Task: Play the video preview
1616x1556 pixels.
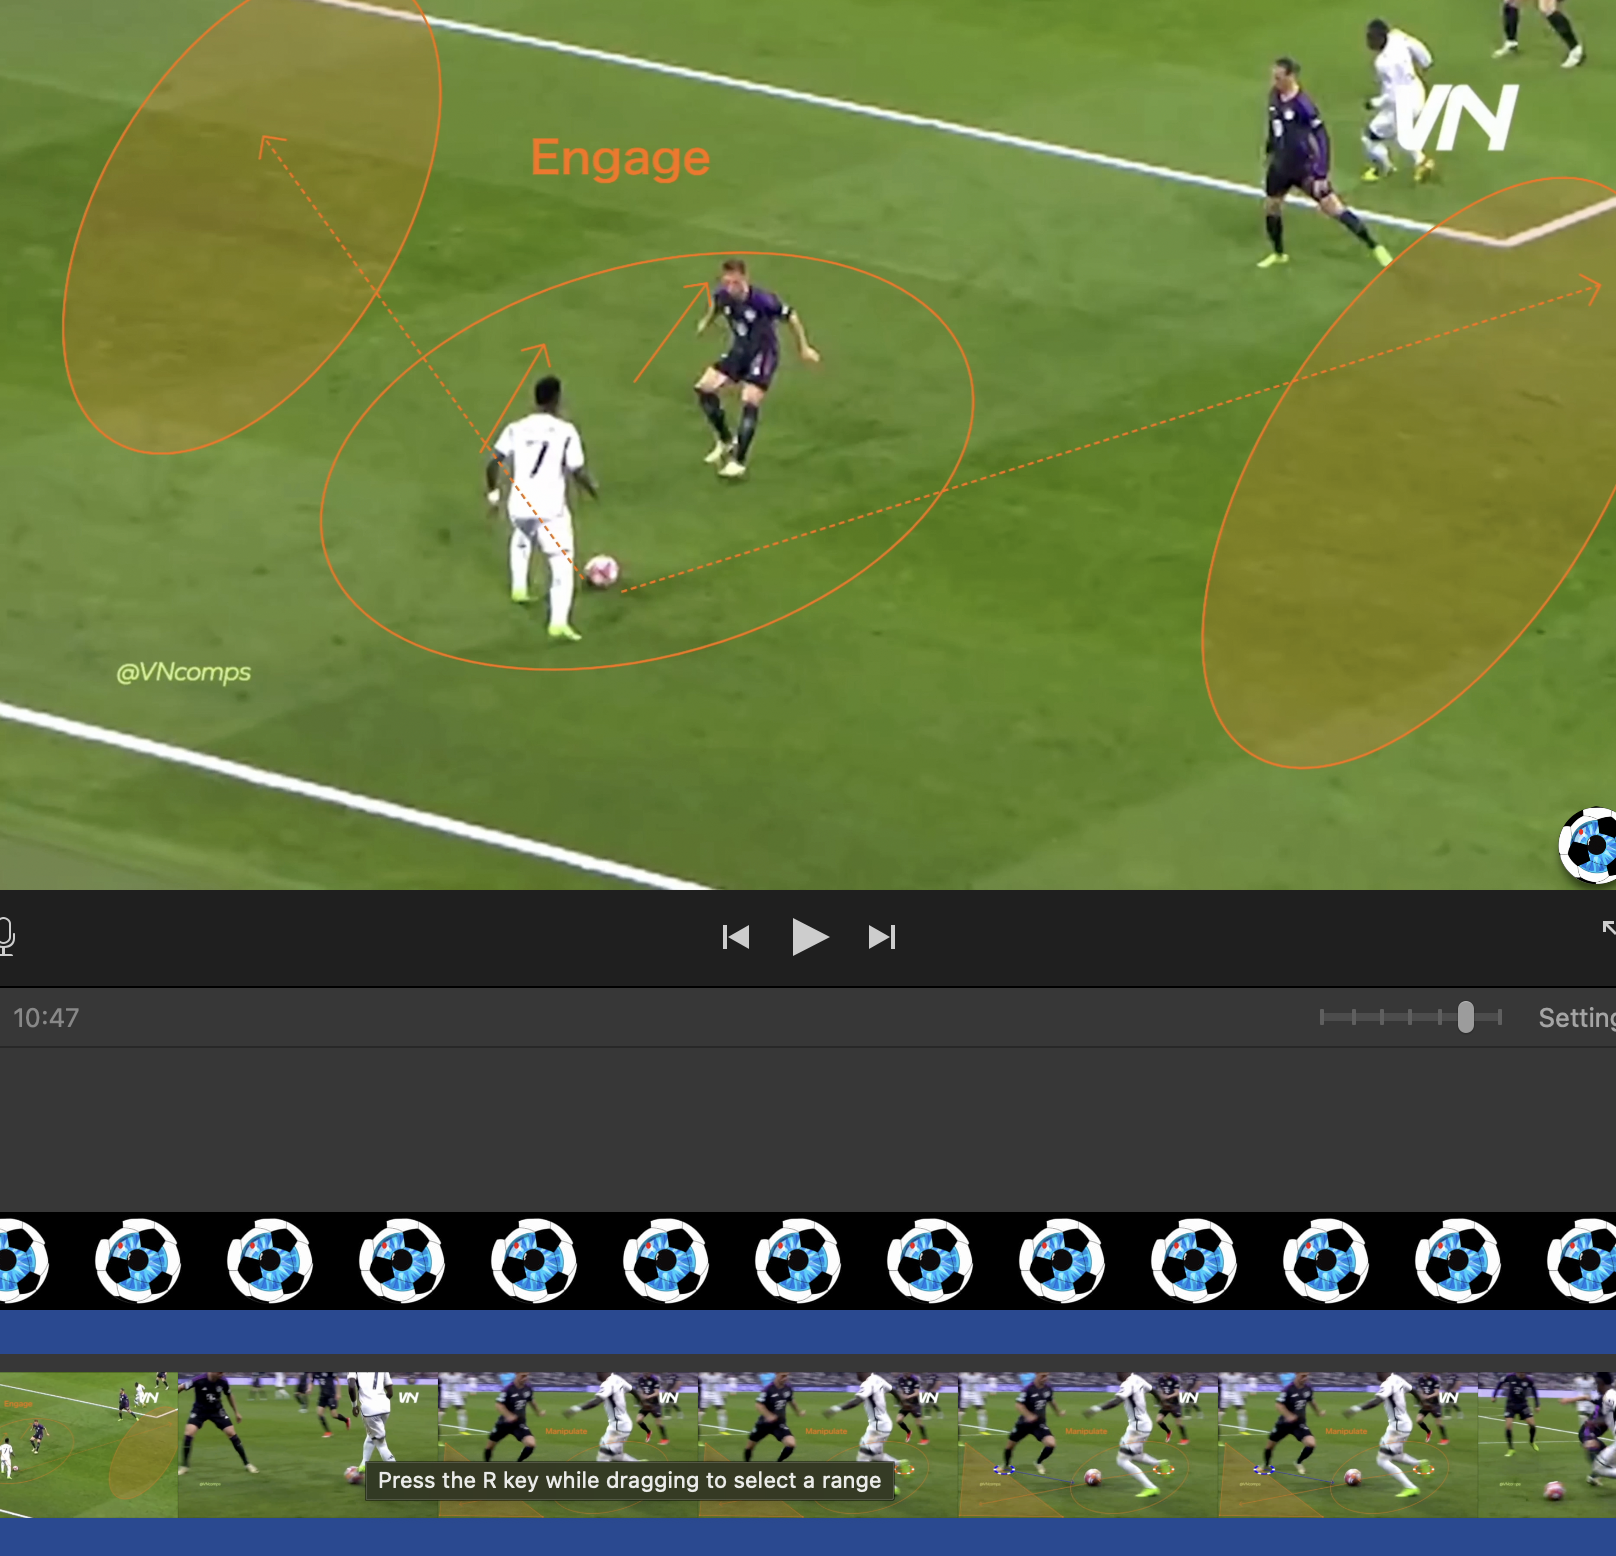Action: (x=809, y=937)
